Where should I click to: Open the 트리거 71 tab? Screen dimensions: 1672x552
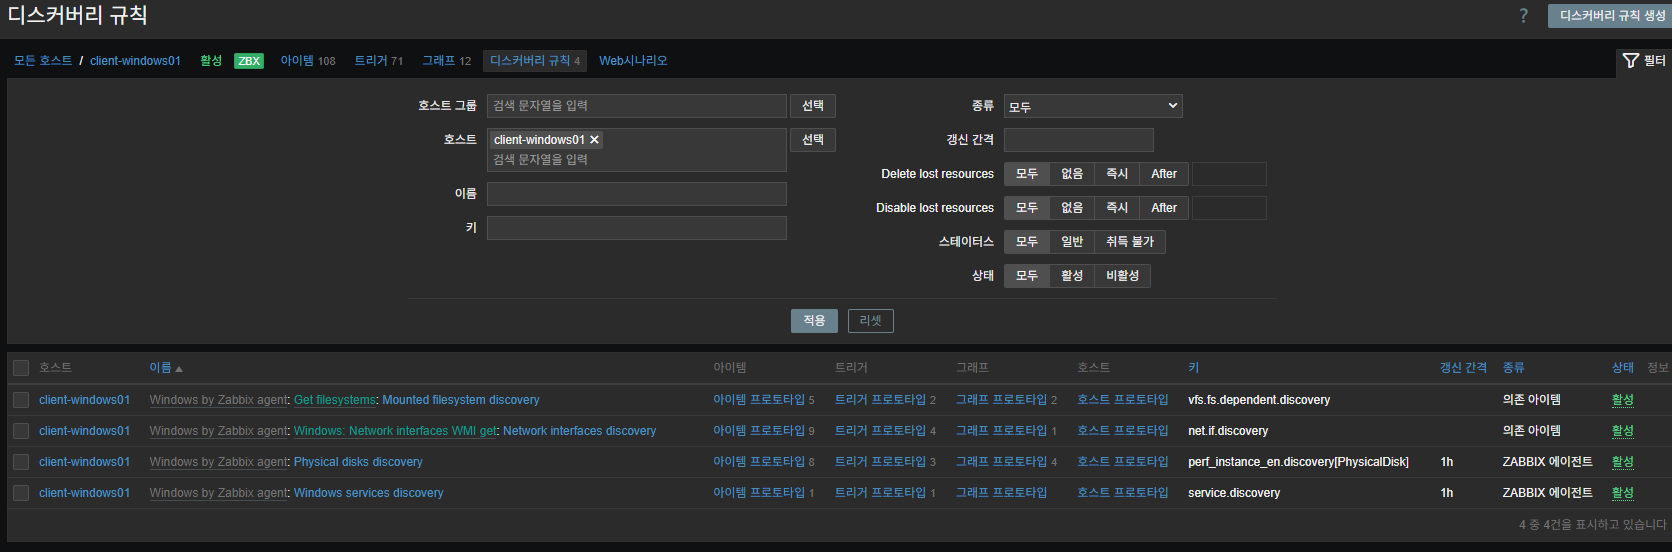point(379,61)
